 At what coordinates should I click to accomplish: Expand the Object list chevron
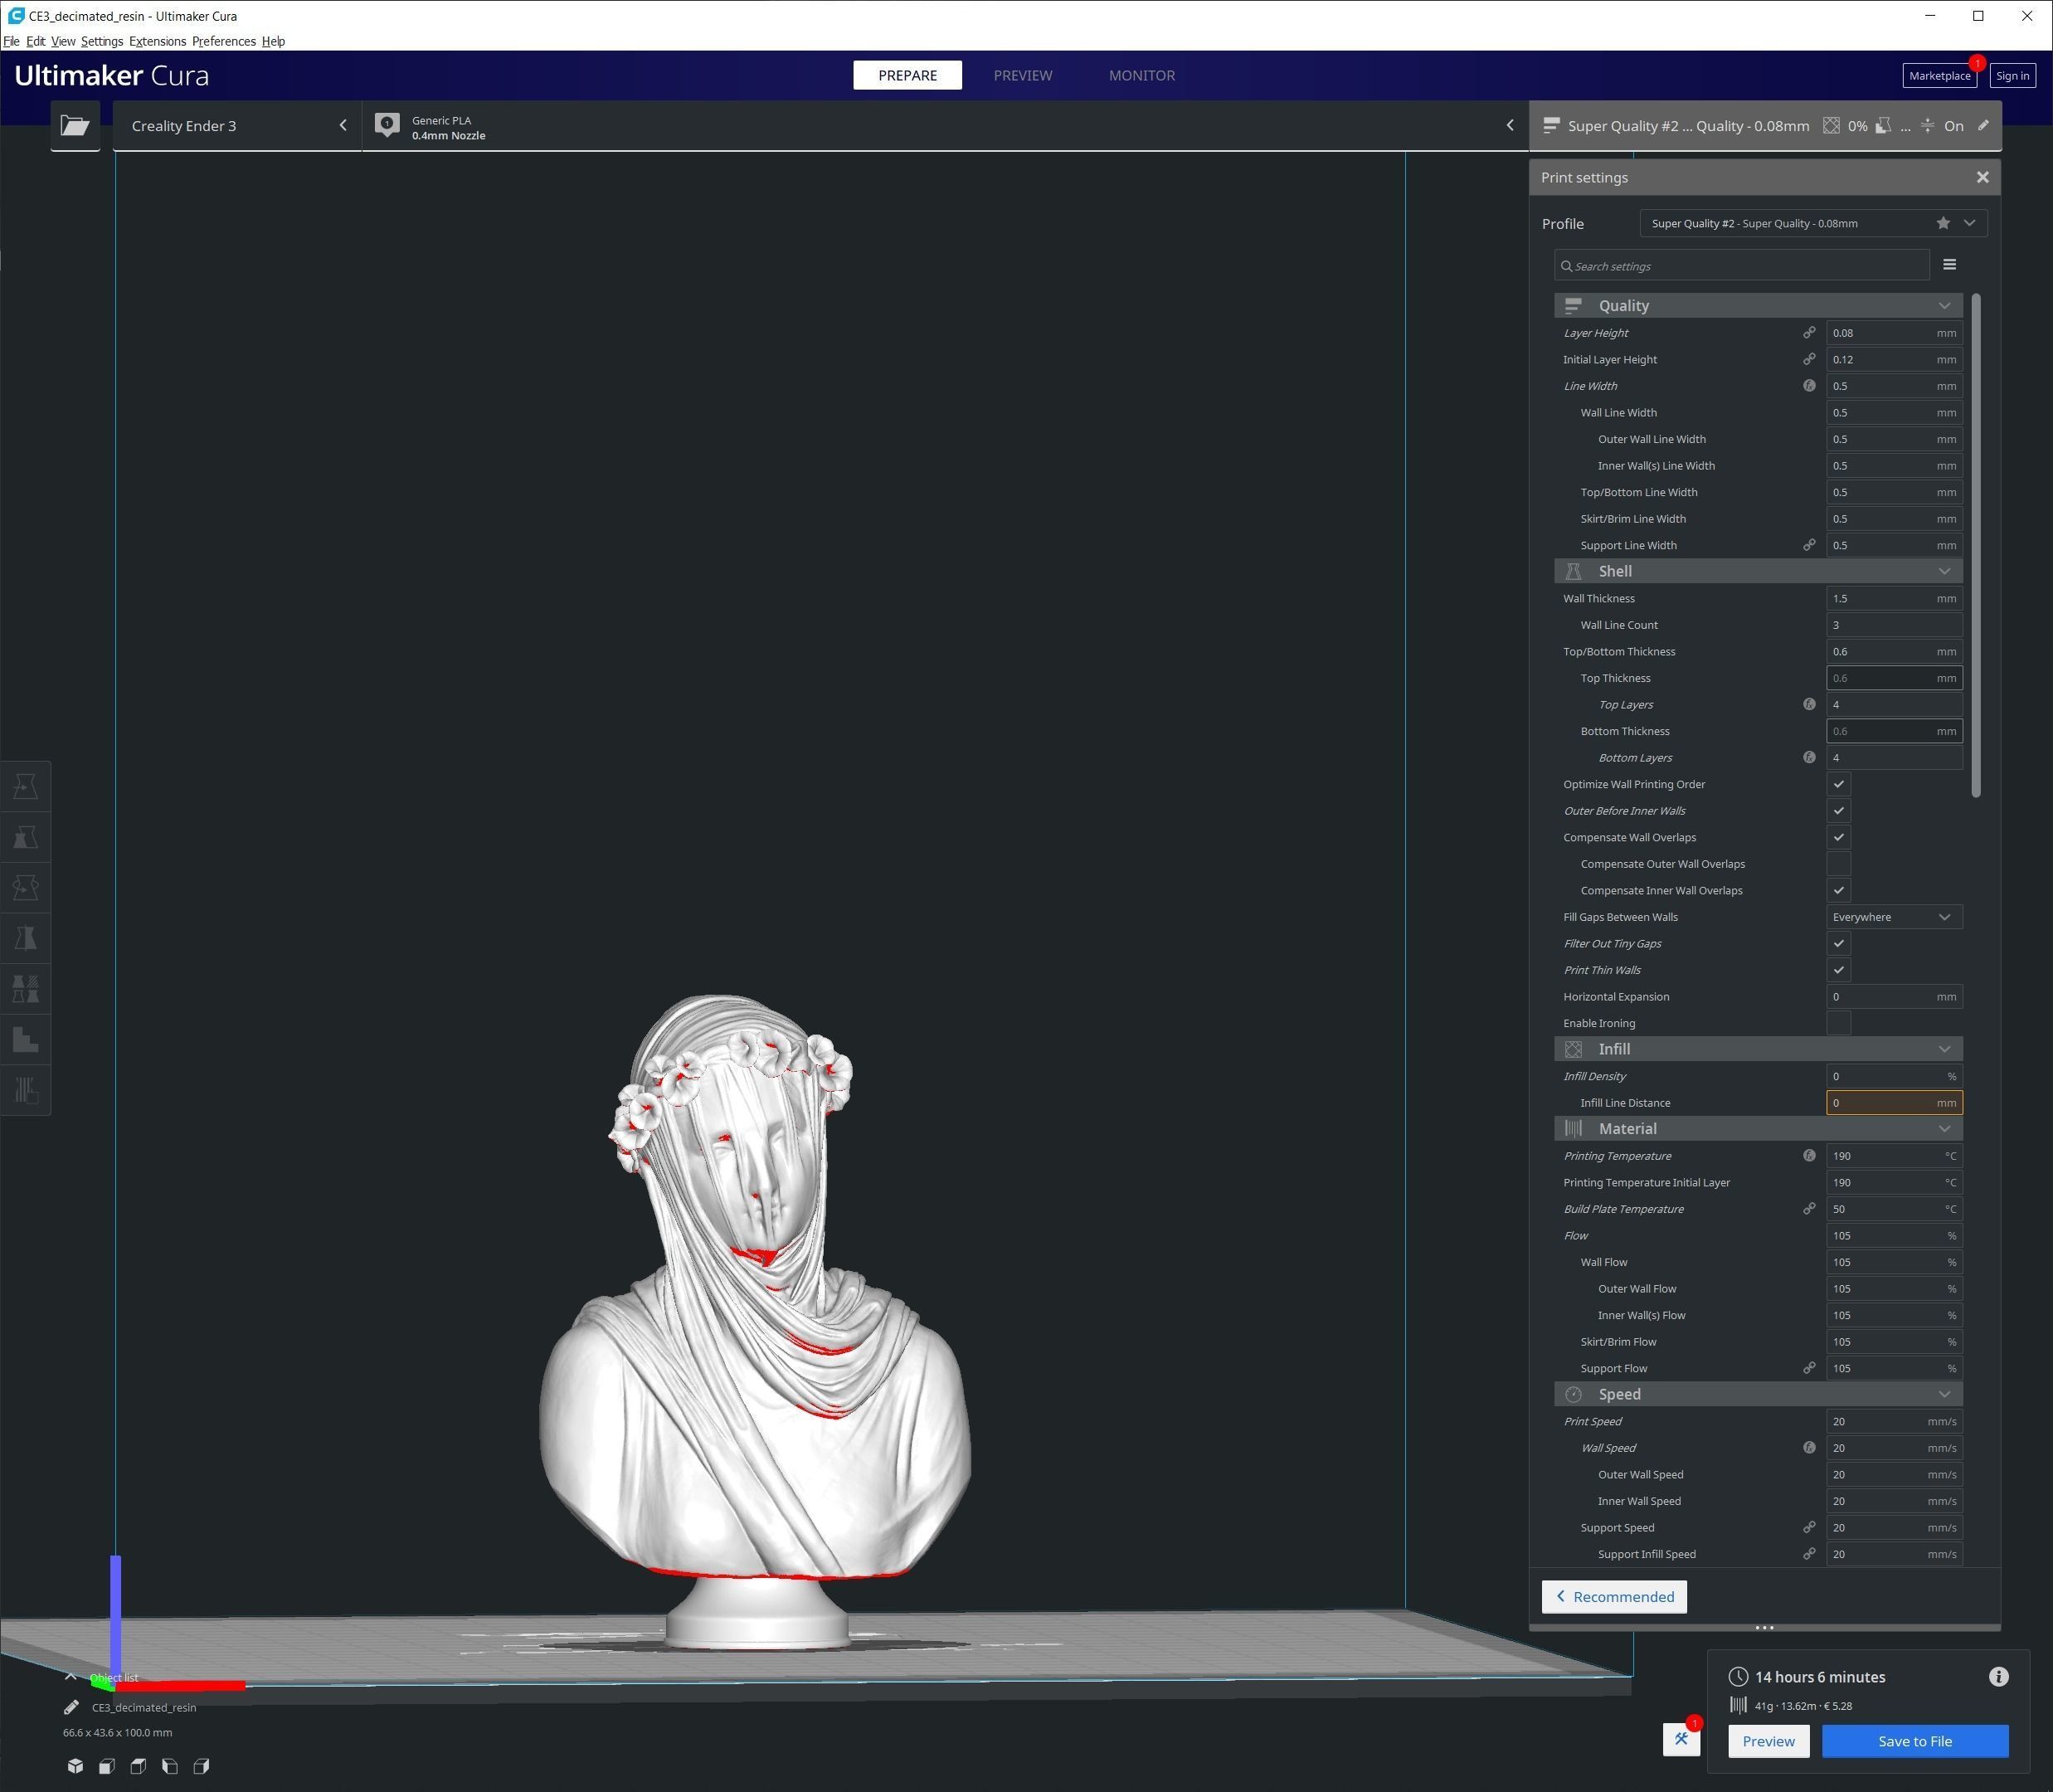[x=71, y=1677]
